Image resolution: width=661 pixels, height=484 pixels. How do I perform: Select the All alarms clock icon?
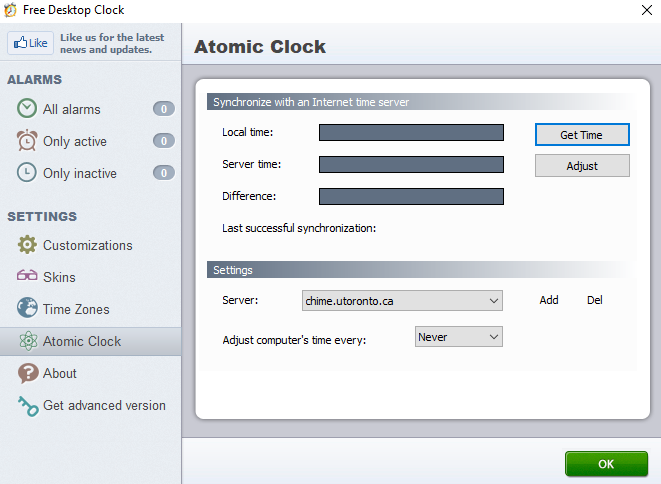(27, 108)
